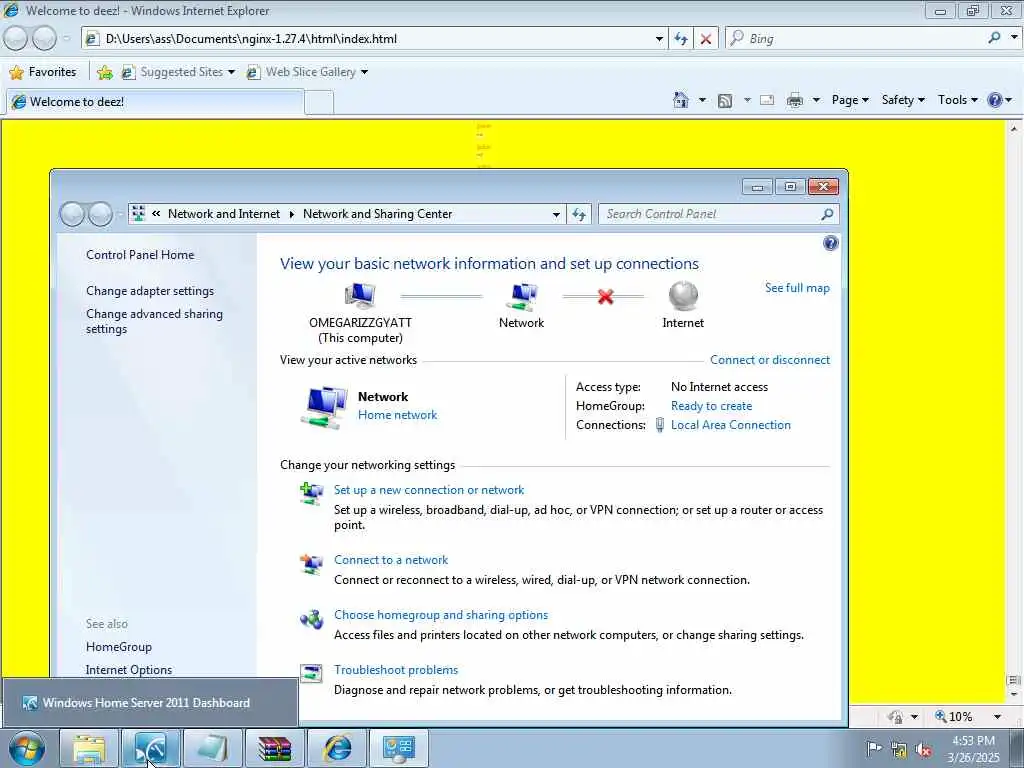Open Control Panel Home link

coord(140,255)
